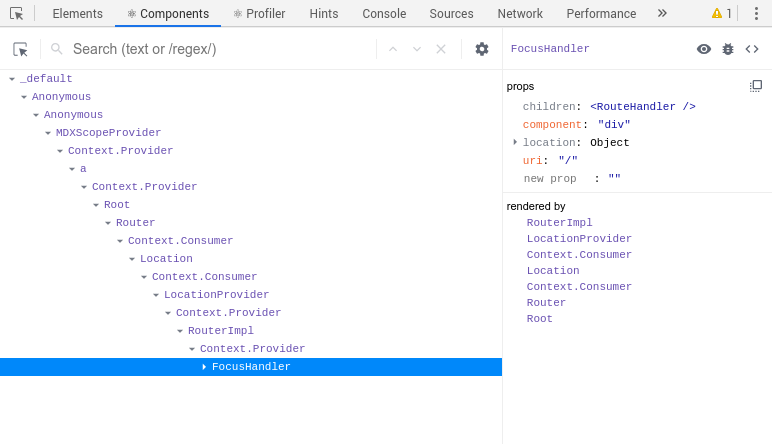
Task: Clear the component search with the X
Action: [441, 49]
